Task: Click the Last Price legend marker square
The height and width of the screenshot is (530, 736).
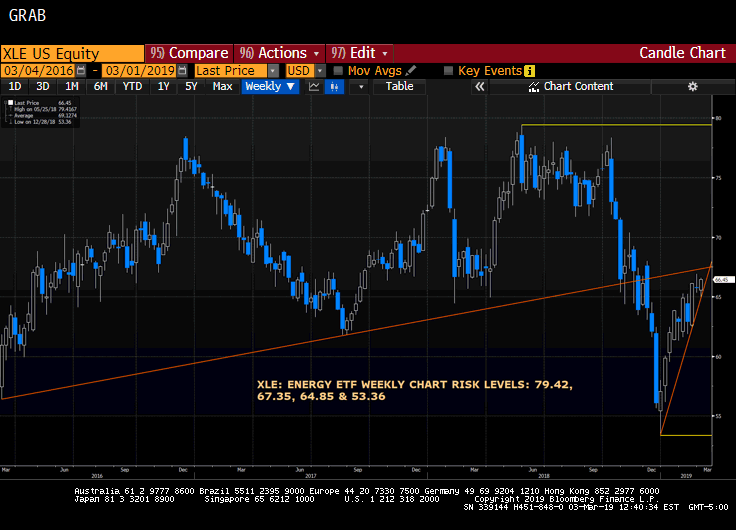Action: tap(10, 102)
